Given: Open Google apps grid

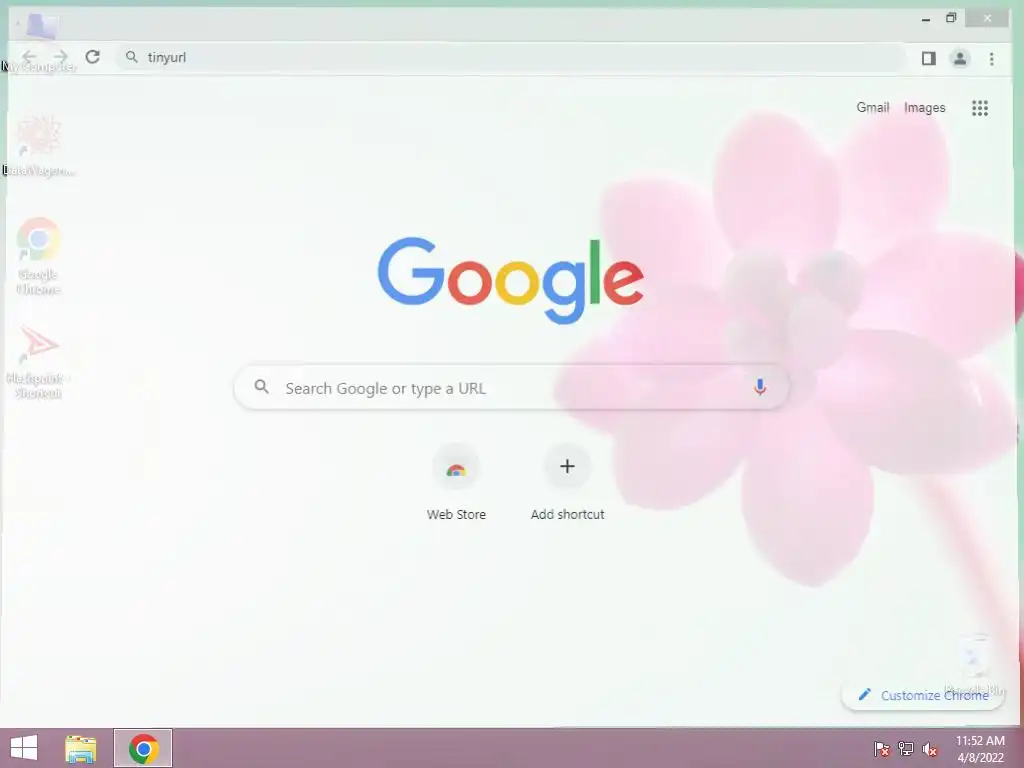Looking at the screenshot, I should (980, 108).
